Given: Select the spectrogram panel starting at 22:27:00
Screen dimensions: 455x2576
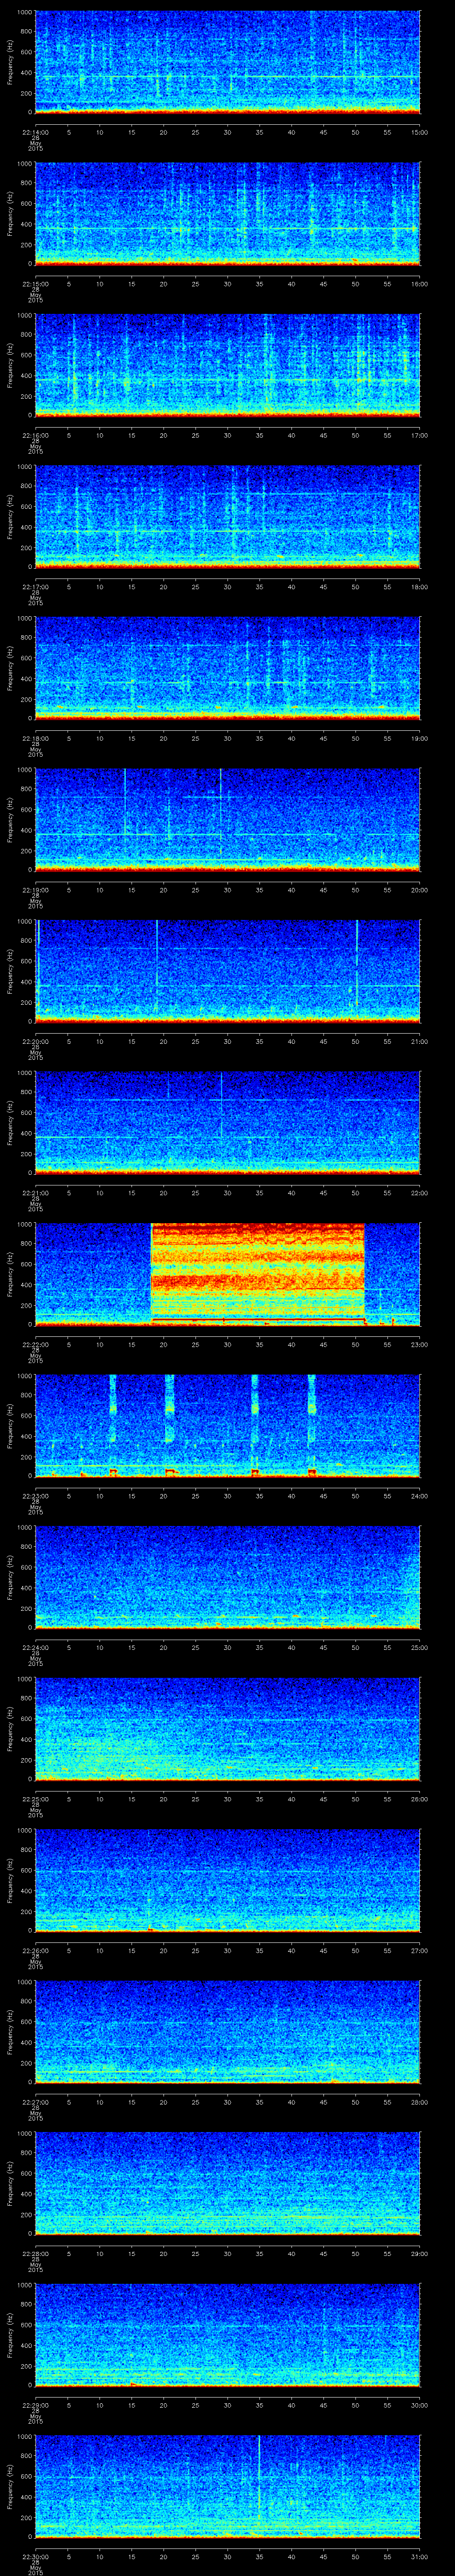Looking at the screenshot, I should point(228,2032).
